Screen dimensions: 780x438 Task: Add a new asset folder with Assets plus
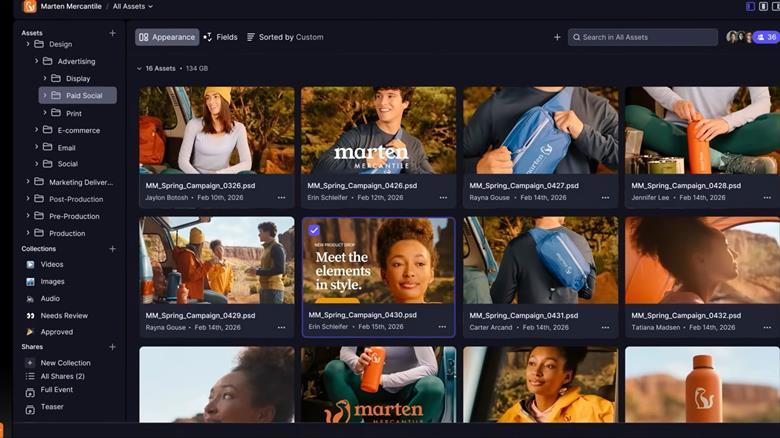112,33
